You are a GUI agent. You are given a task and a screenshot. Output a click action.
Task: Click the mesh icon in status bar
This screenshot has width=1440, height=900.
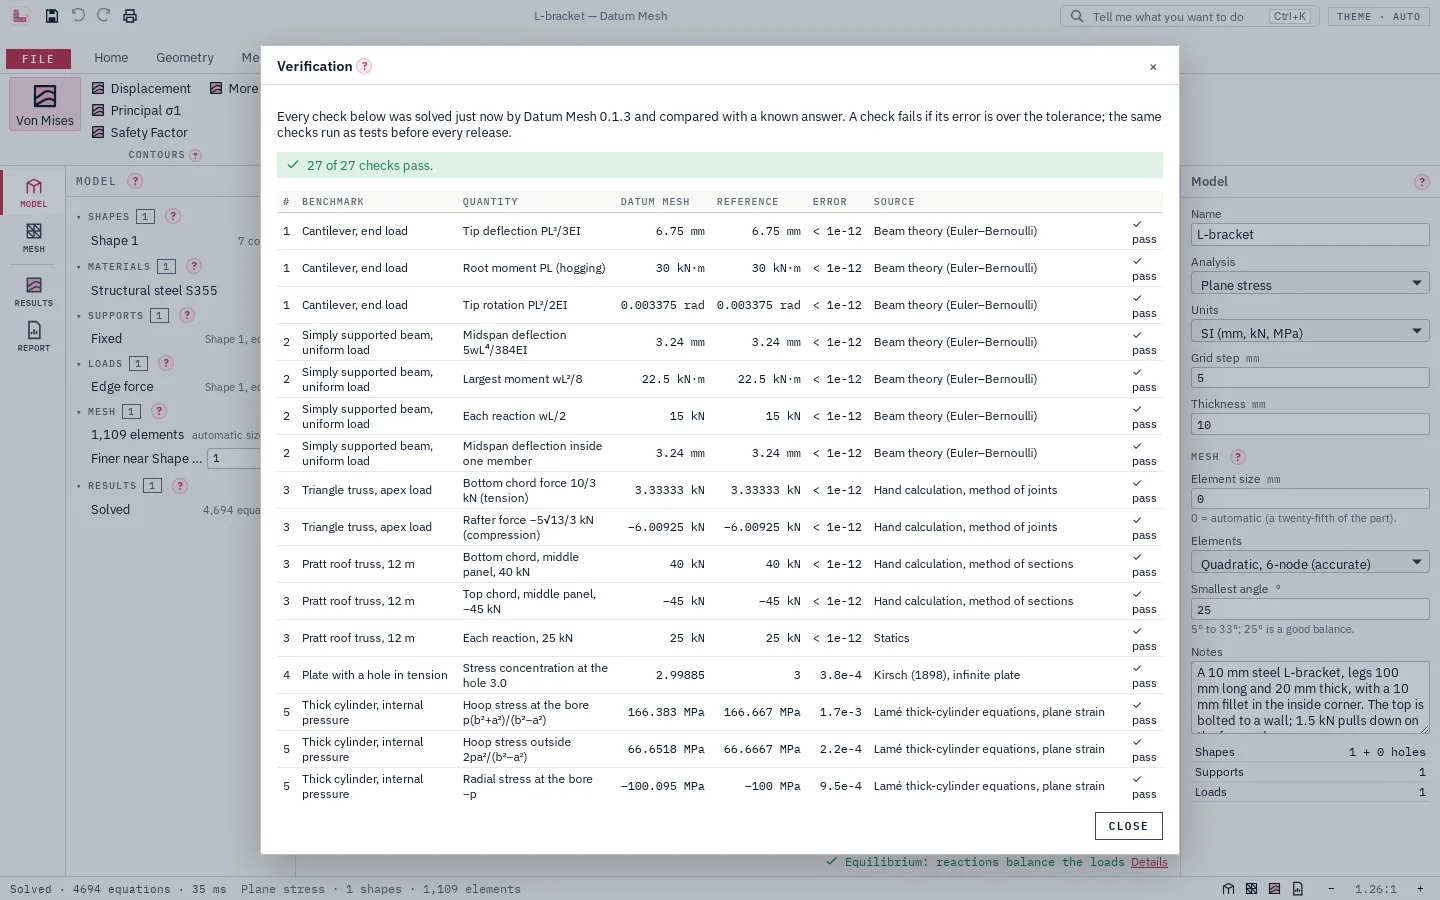click(1251, 889)
